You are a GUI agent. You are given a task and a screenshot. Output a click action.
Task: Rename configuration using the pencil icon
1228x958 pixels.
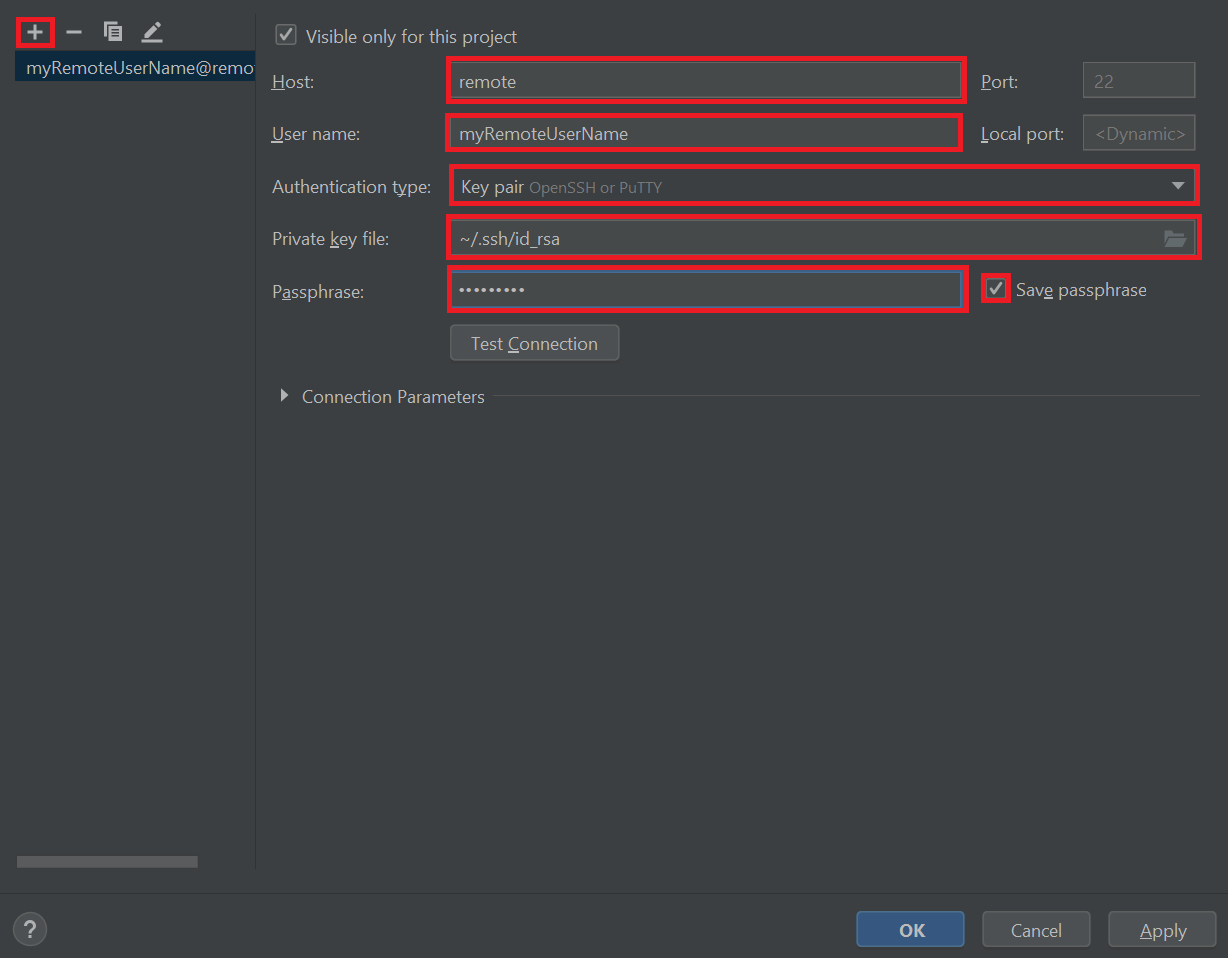(x=151, y=32)
